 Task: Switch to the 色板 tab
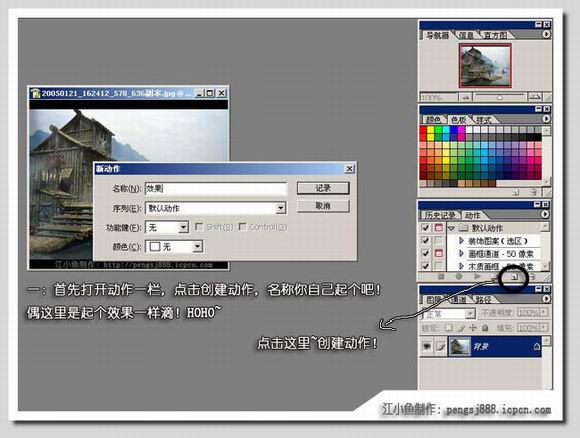(x=458, y=120)
